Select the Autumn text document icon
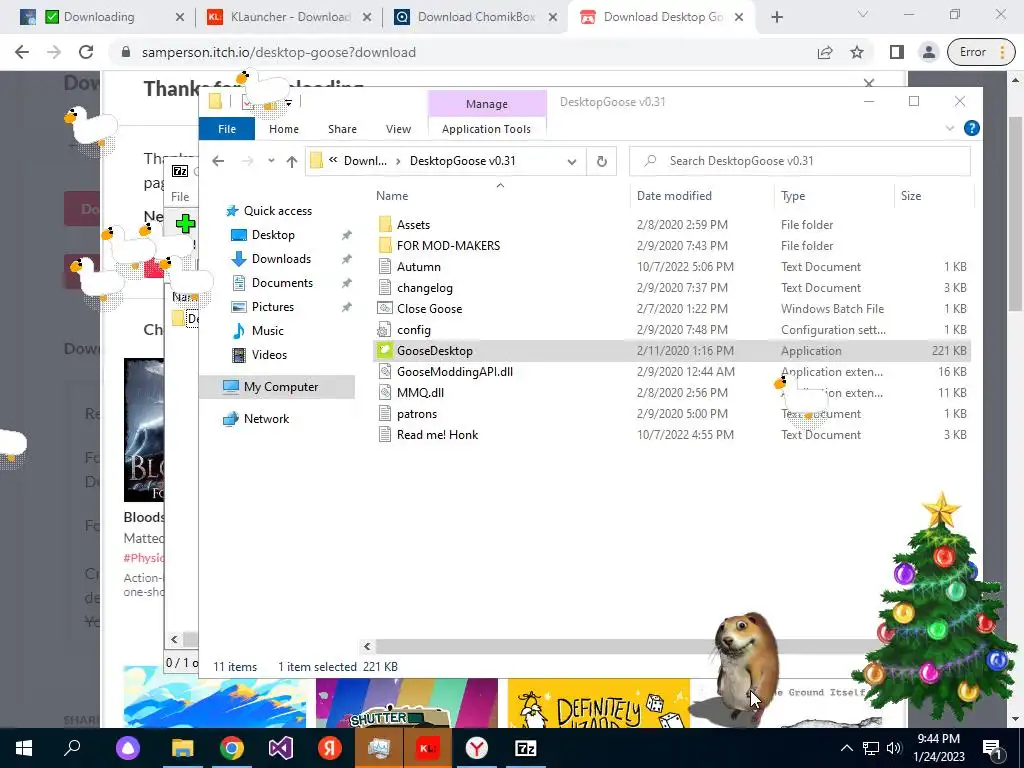 pos(385,266)
